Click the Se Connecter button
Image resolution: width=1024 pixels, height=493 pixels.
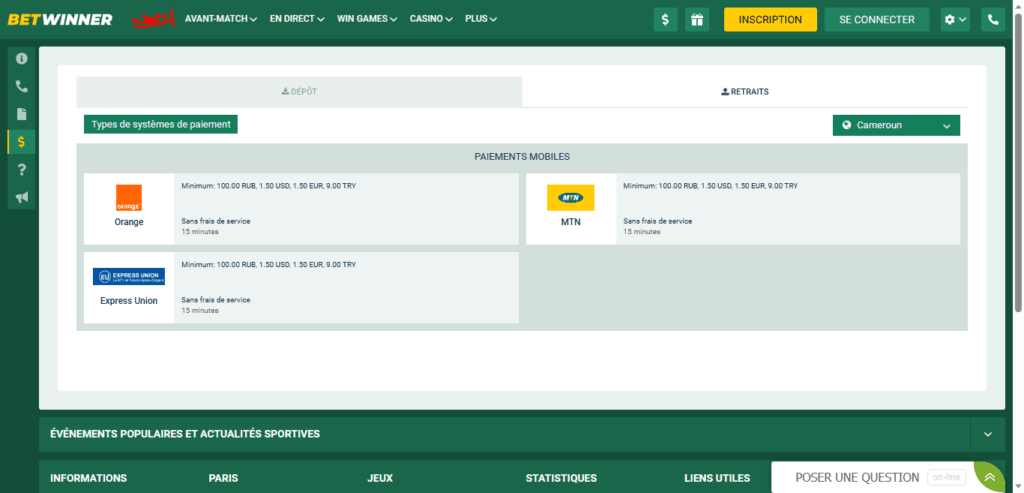click(876, 20)
